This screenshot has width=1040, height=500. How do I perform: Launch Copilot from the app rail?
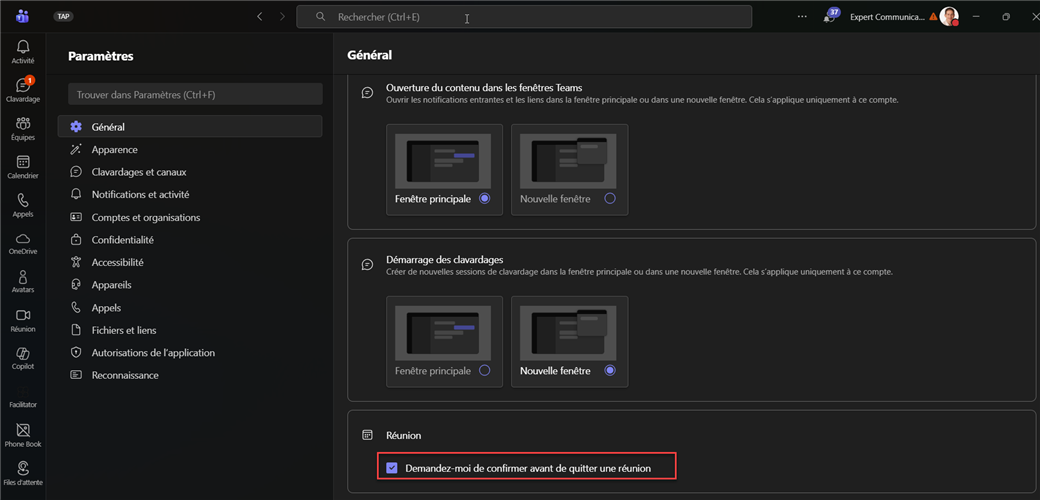22,357
